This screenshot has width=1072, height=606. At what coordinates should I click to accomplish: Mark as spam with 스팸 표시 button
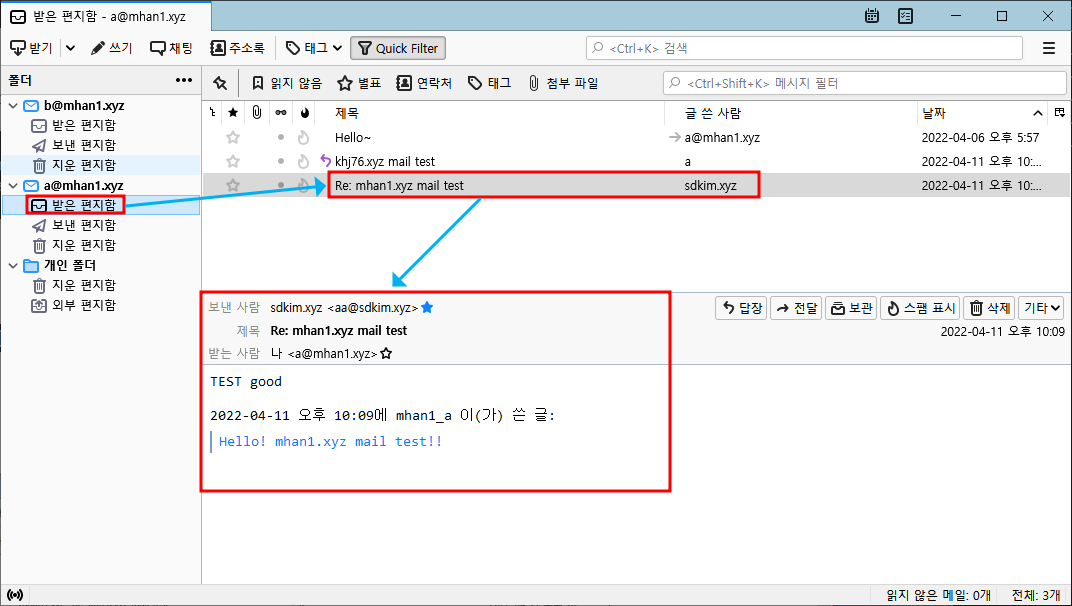click(x=920, y=308)
